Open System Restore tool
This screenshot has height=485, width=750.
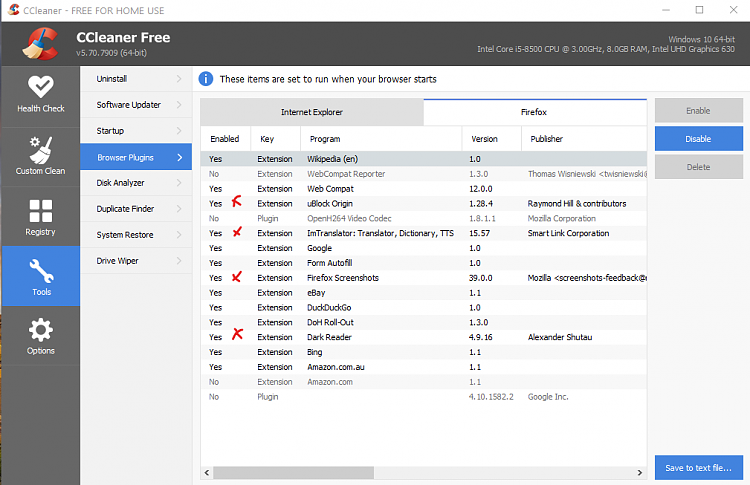(x=136, y=235)
